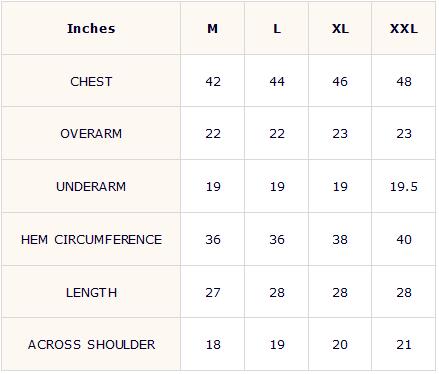Click the LENGTH row label
Image resolution: width=439 pixels, height=374 pixels.
(91, 293)
